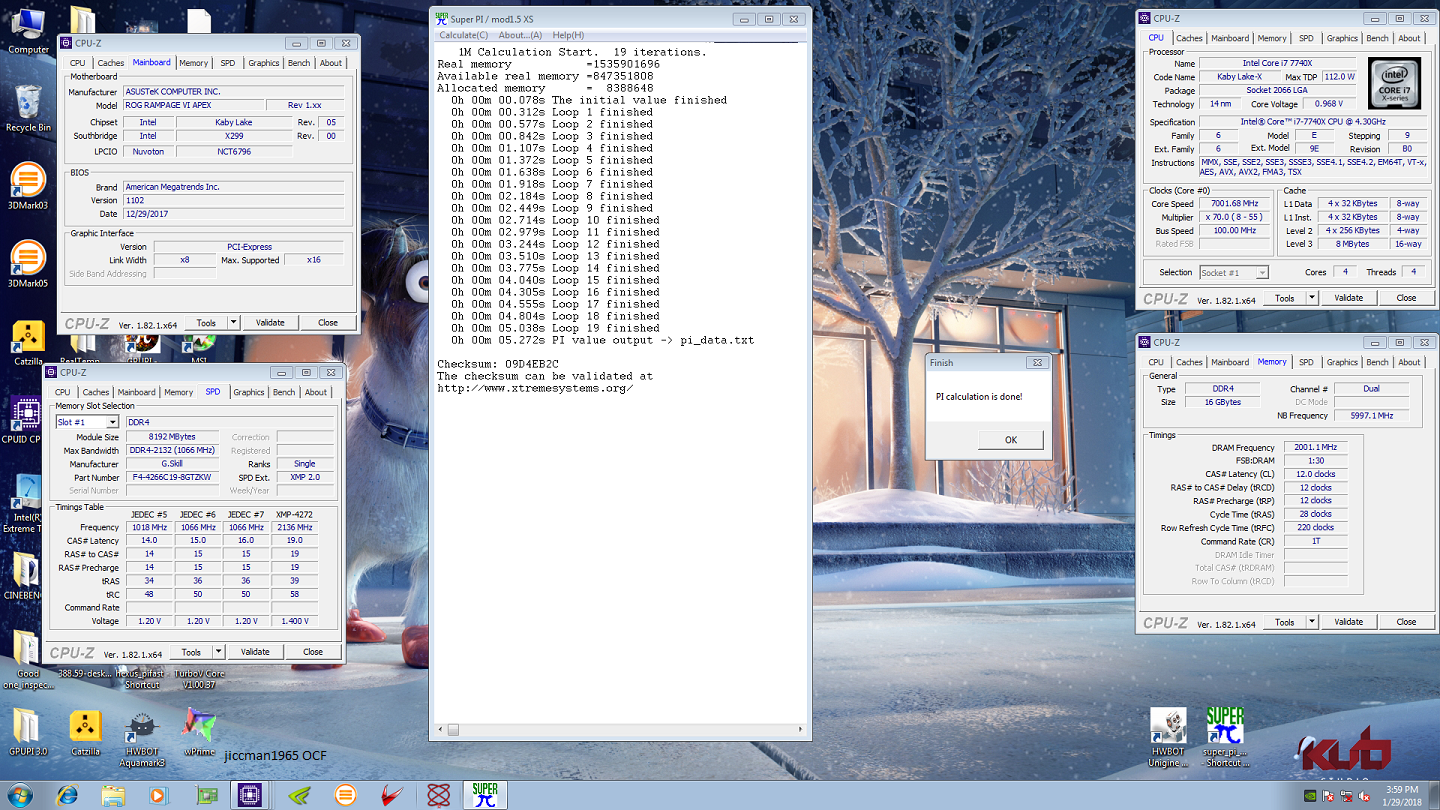This screenshot has width=1440, height=810.
Task: Click Validate in SPD CPU-Z window
Action: point(255,652)
